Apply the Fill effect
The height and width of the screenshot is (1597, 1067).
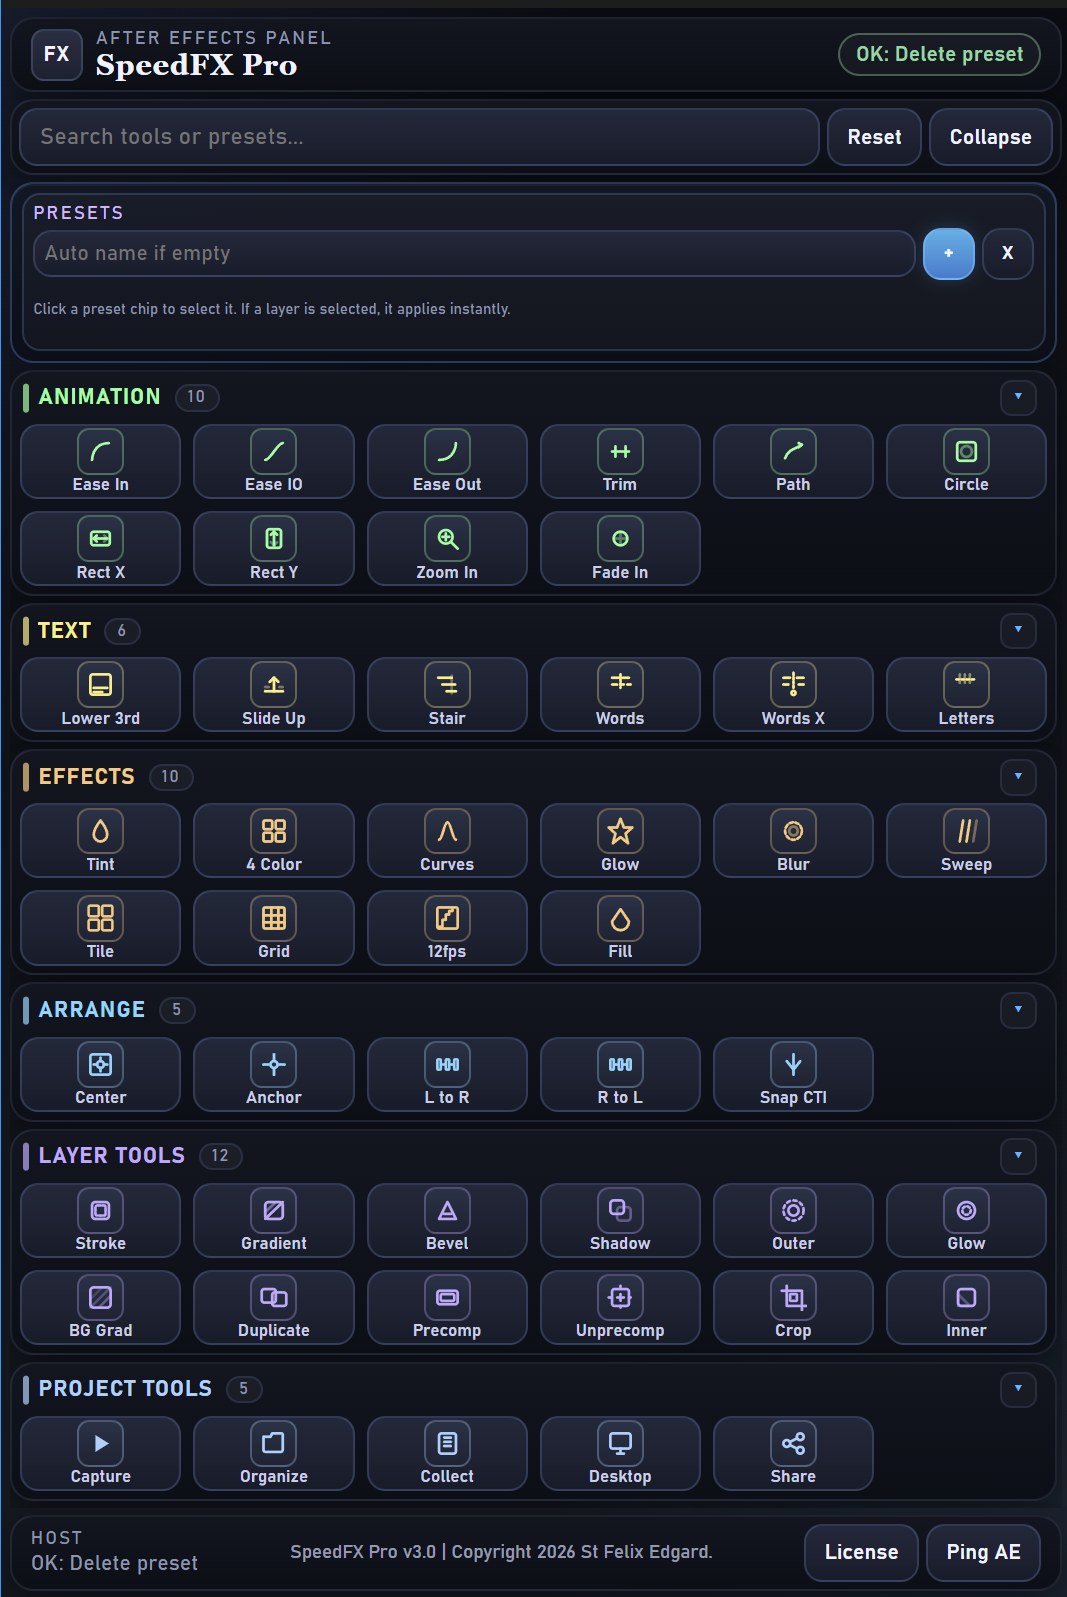coord(620,927)
